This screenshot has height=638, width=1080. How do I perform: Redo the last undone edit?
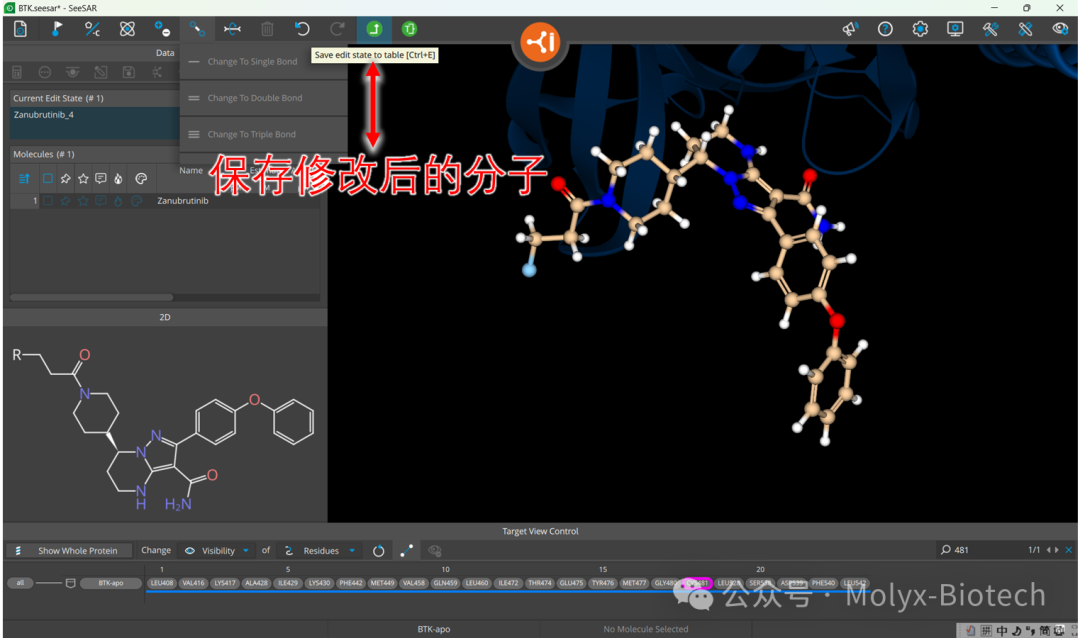tap(338, 29)
